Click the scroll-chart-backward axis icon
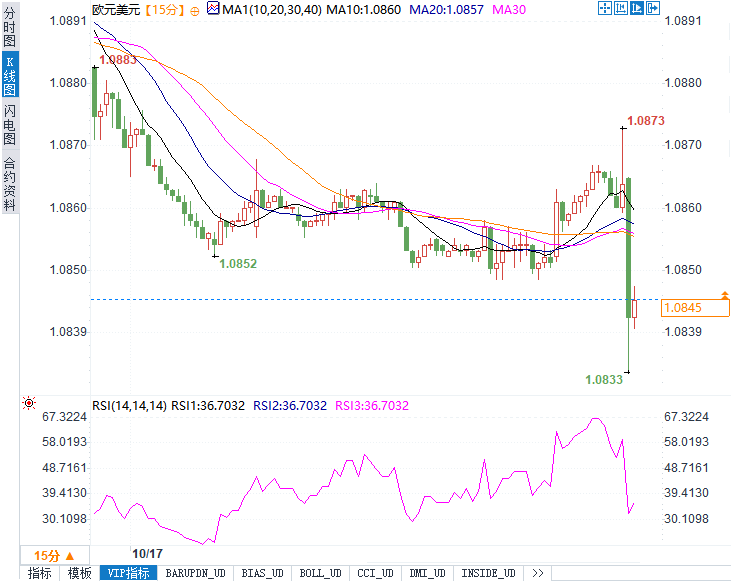The image size is (731, 581). pos(621,8)
